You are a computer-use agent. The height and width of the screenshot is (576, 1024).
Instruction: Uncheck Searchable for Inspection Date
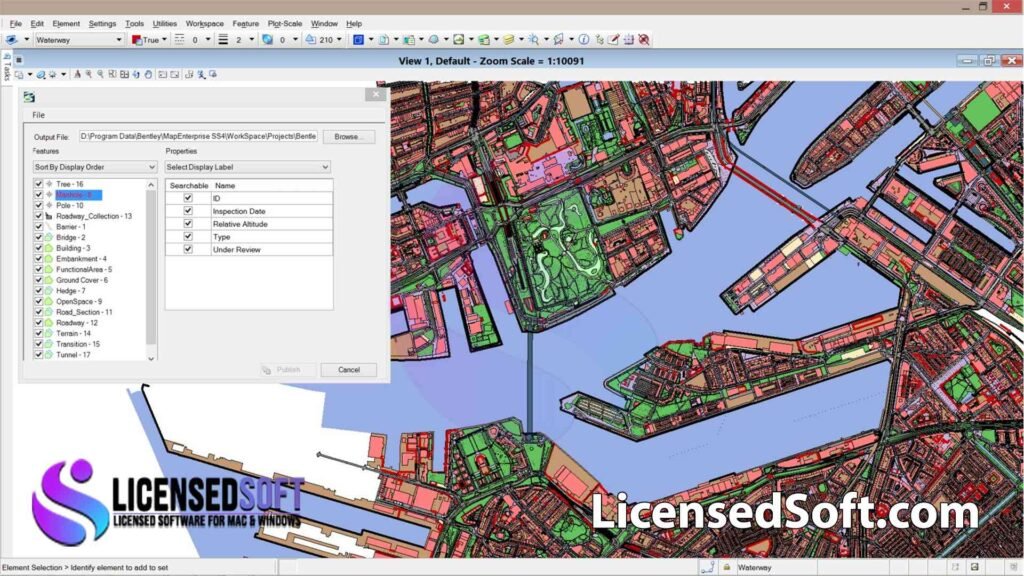tap(188, 211)
